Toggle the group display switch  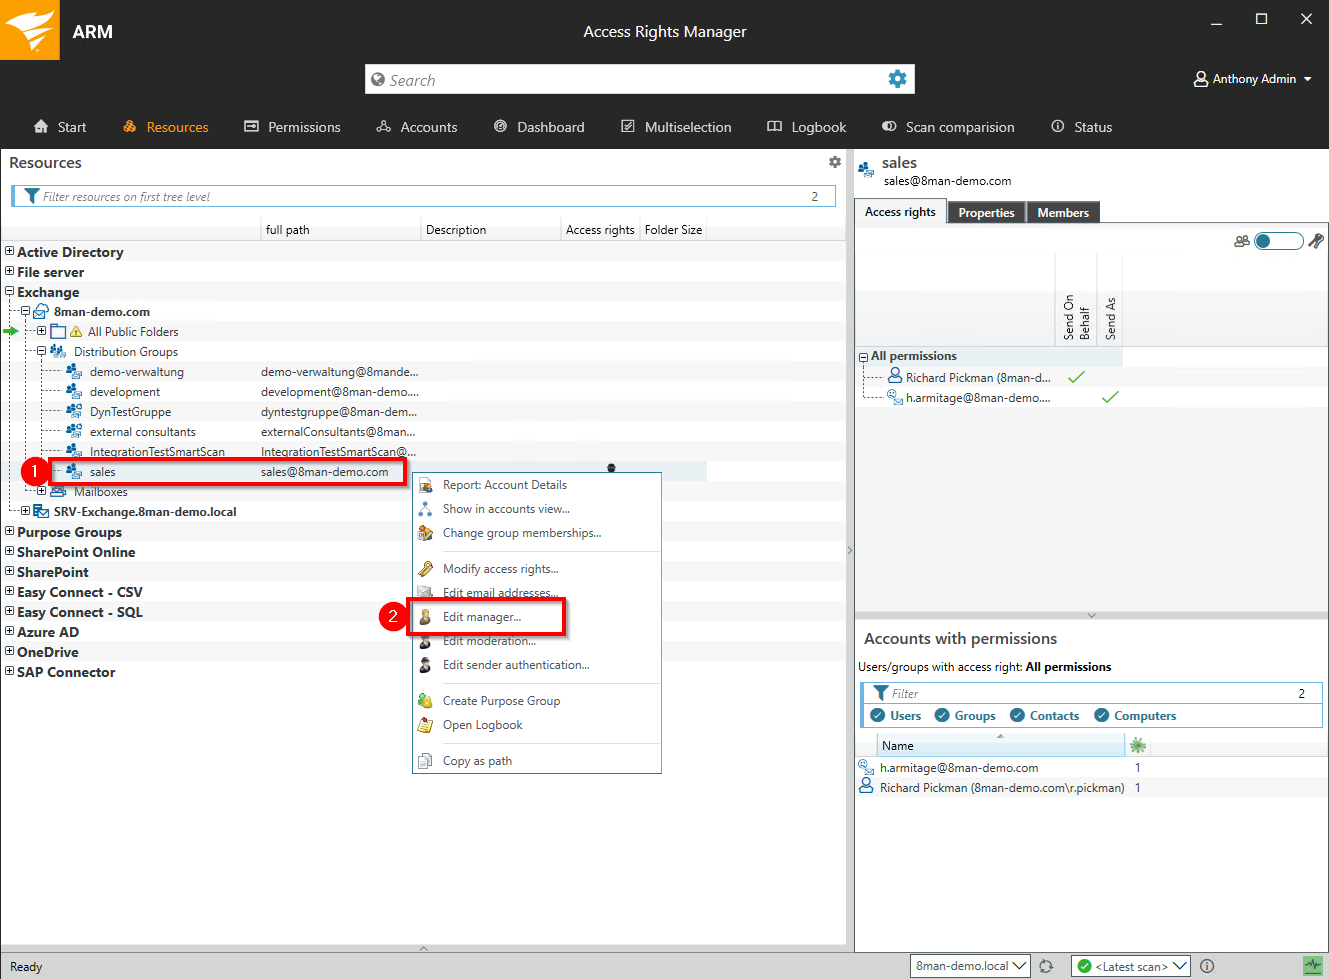[1278, 241]
